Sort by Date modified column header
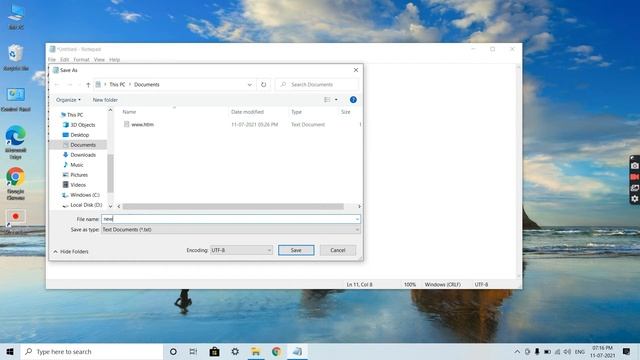640x360 pixels. pos(247,112)
